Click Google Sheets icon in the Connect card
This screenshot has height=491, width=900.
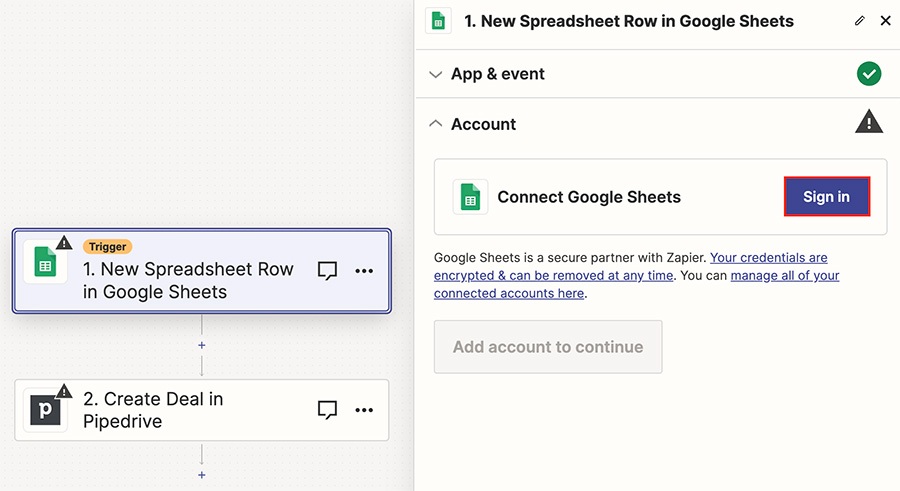pos(470,197)
